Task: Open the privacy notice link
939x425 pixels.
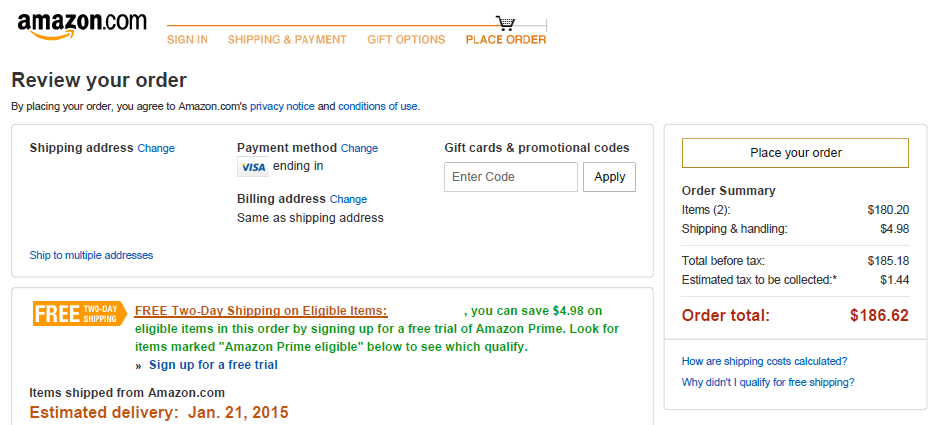Action: 282,106
